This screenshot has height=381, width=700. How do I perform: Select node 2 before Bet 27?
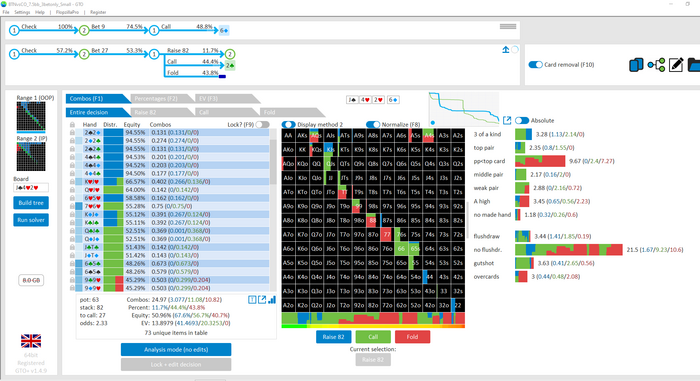[x=84, y=54]
